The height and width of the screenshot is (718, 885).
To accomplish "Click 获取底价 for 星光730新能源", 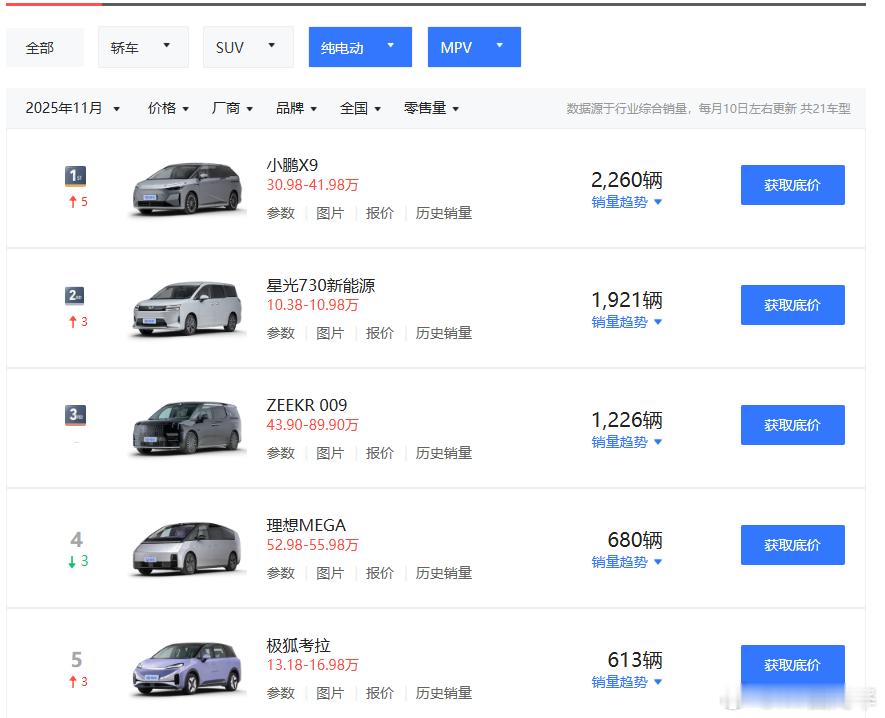I will 792,305.
